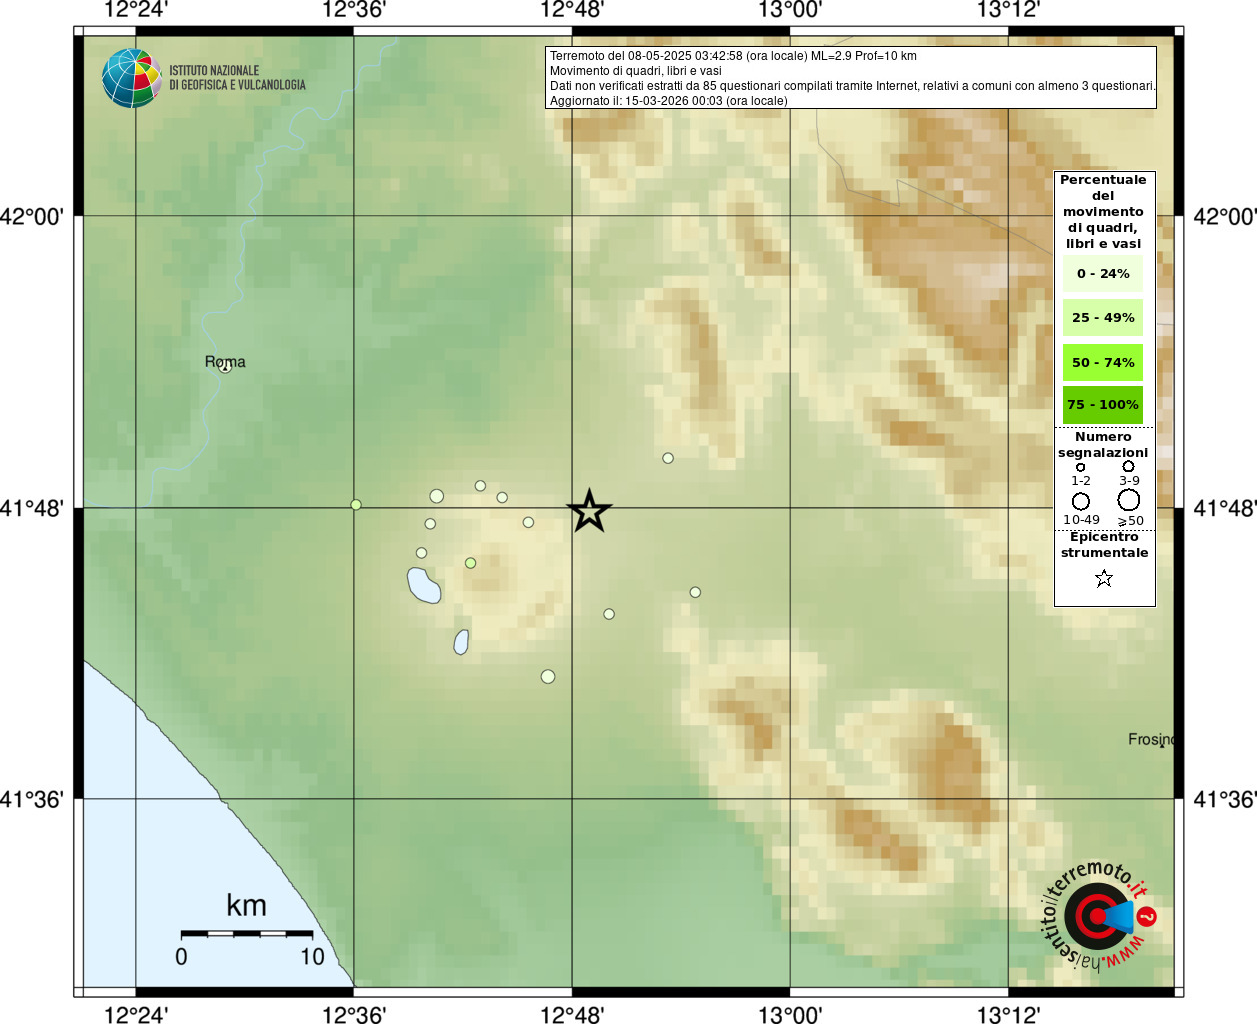Click the easternmost report circle south of the star

click(695, 592)
